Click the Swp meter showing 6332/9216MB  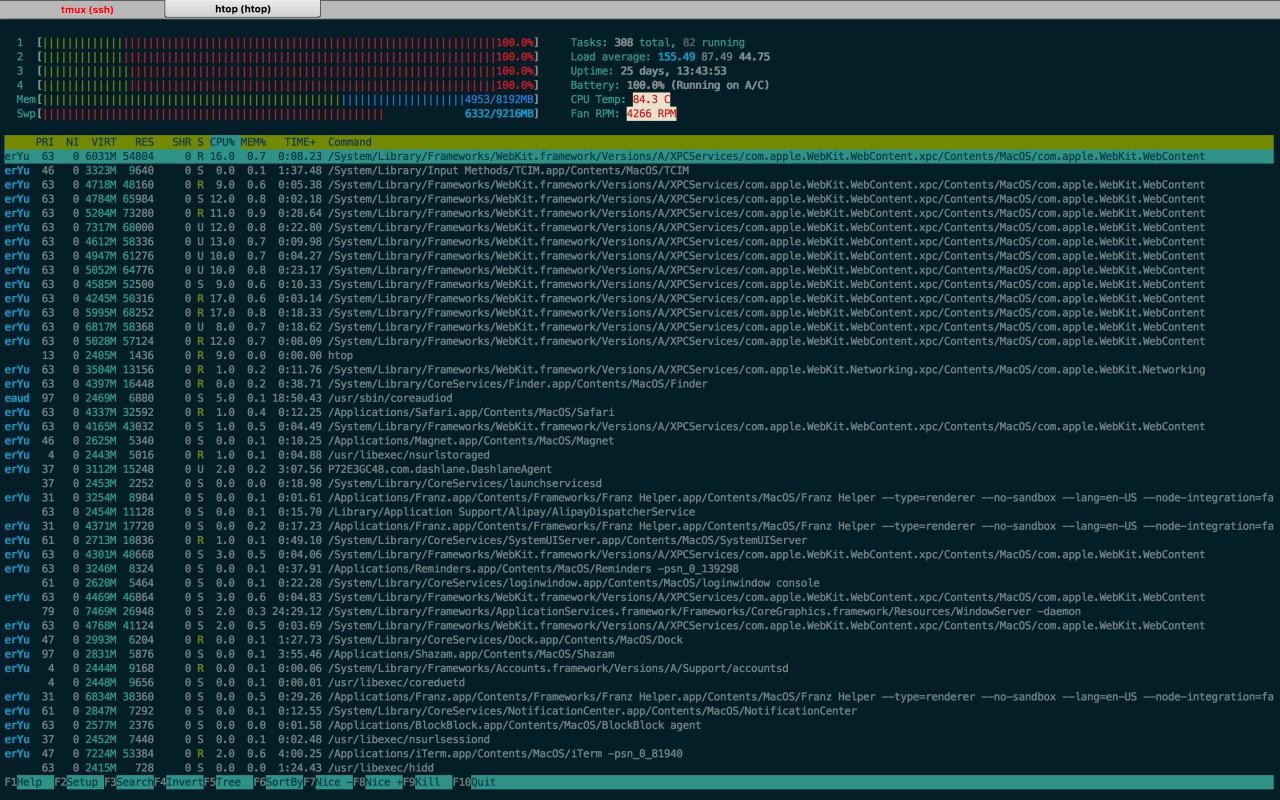[x=277, y=114]
